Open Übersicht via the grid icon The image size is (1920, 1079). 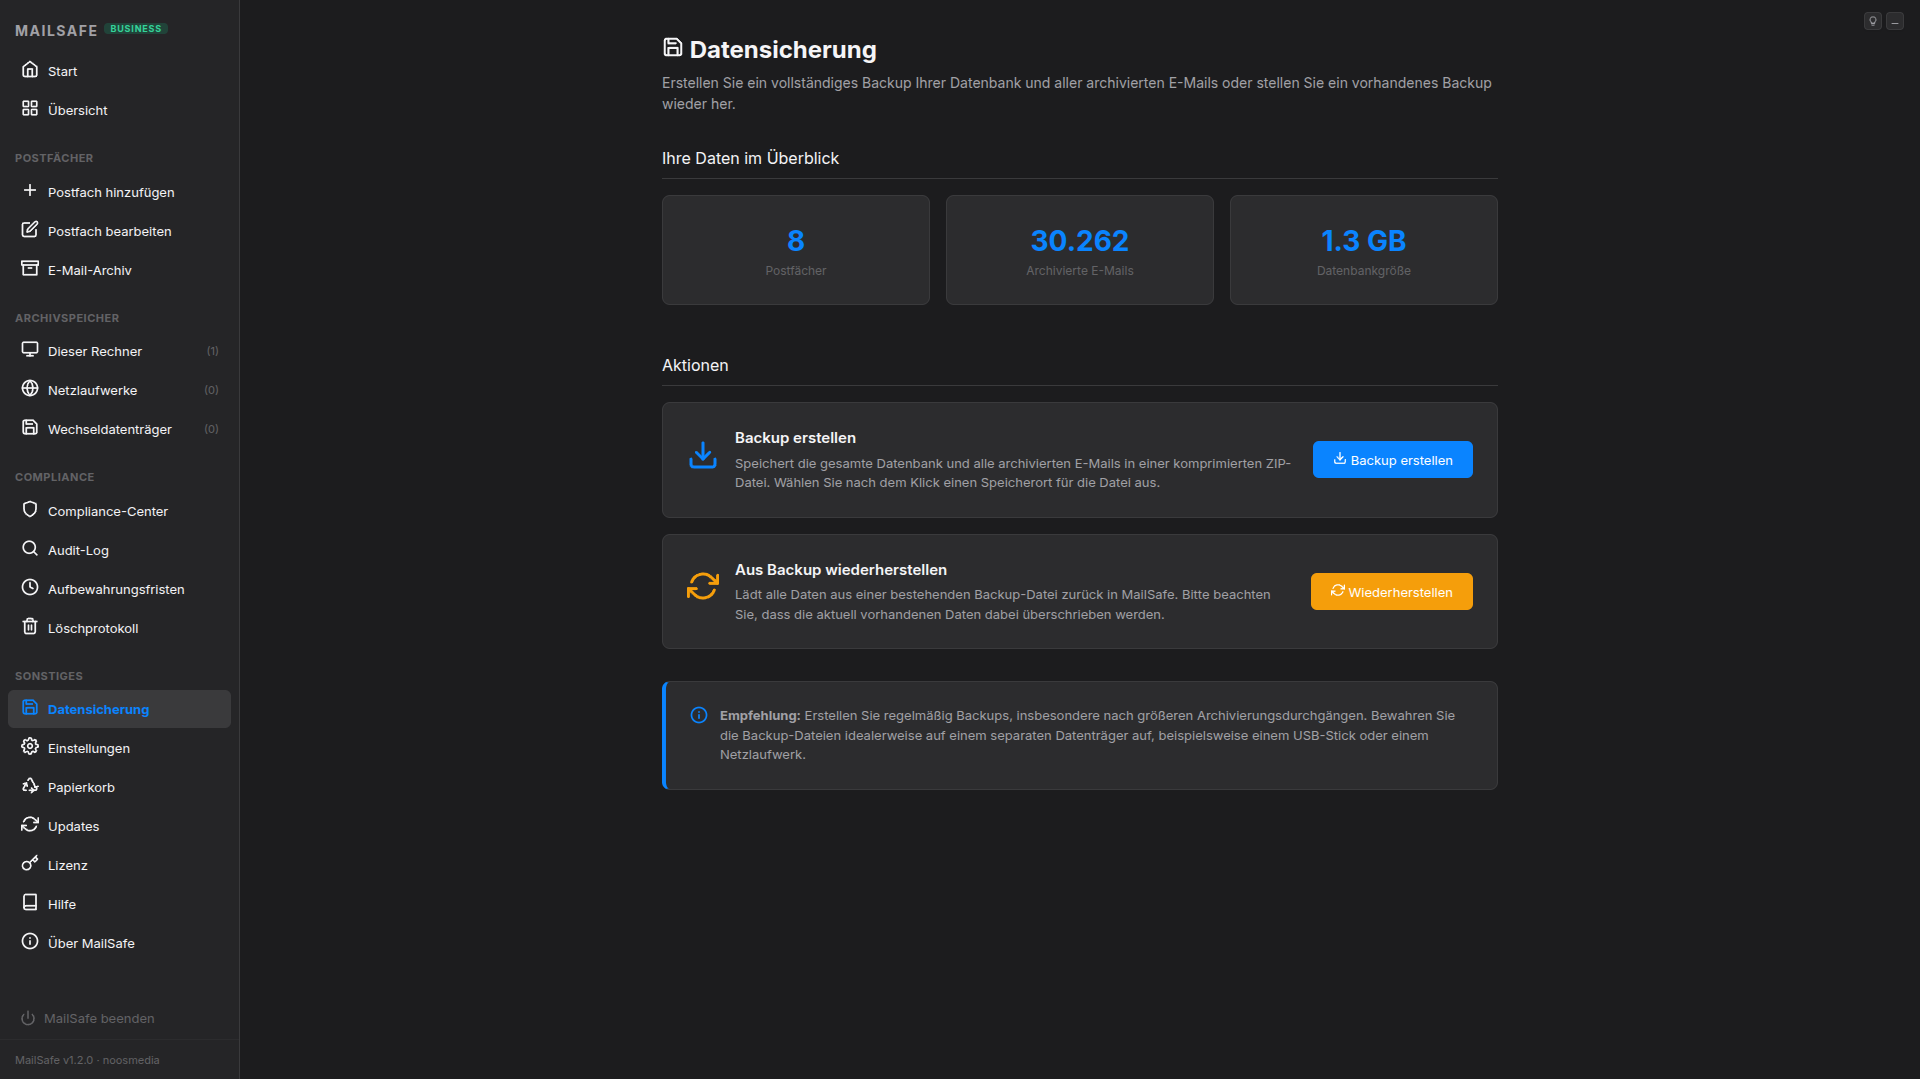tap(30, 109)
